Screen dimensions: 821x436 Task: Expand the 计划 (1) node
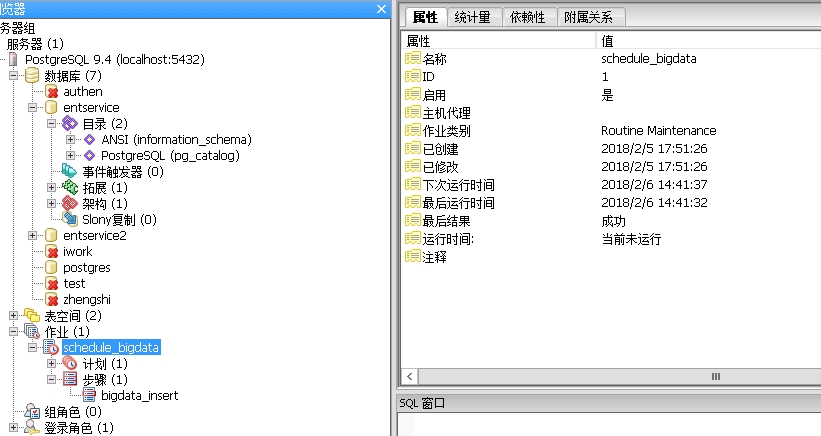point(52,364)
